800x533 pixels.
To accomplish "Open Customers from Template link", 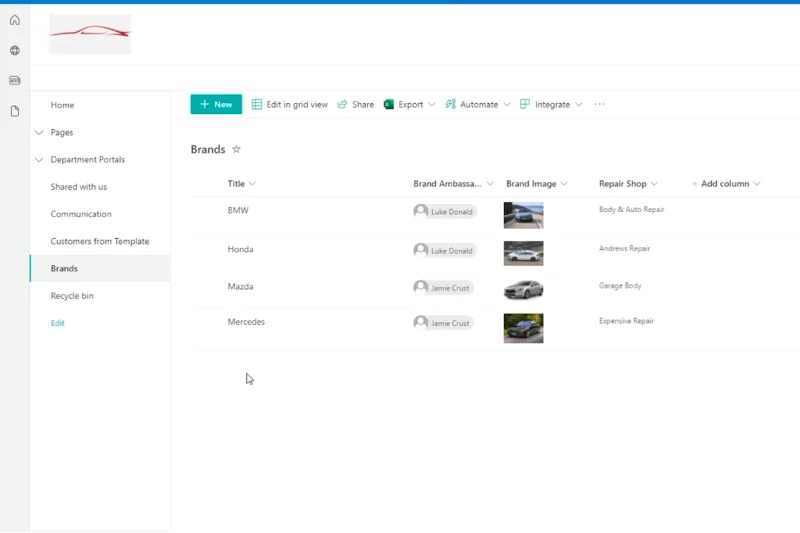I will tap(99, 241).
